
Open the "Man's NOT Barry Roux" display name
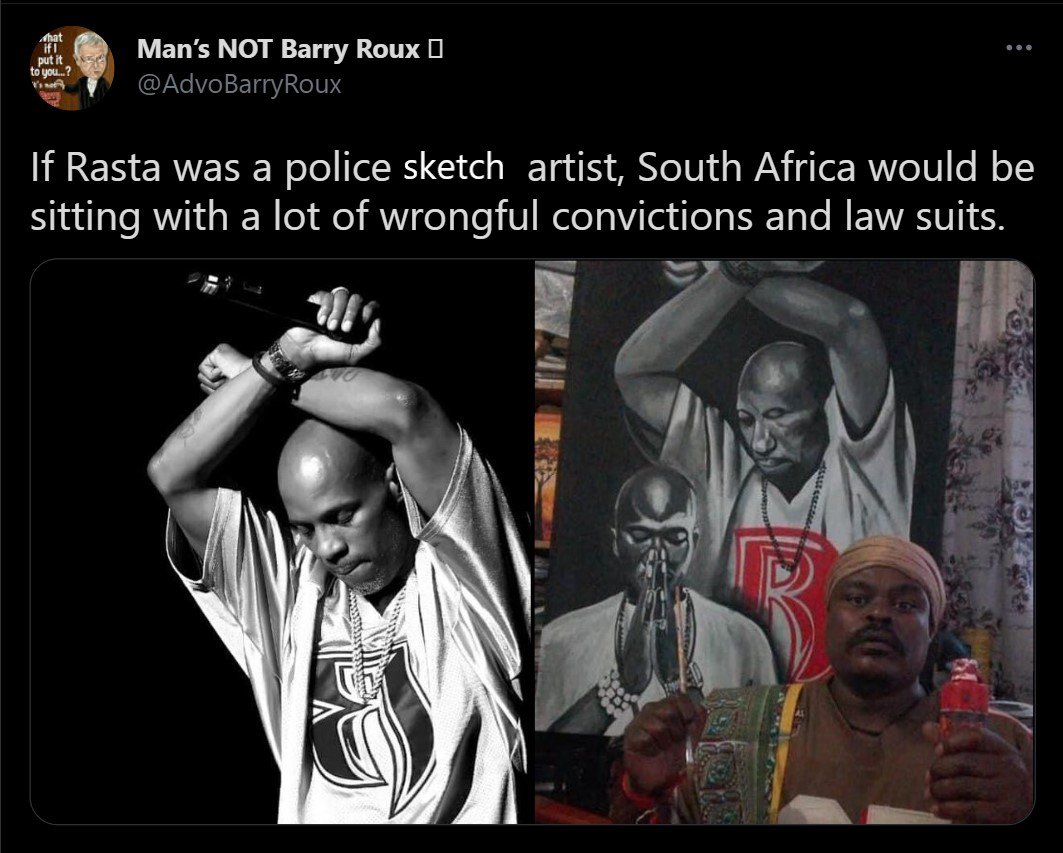pos(278,49)
